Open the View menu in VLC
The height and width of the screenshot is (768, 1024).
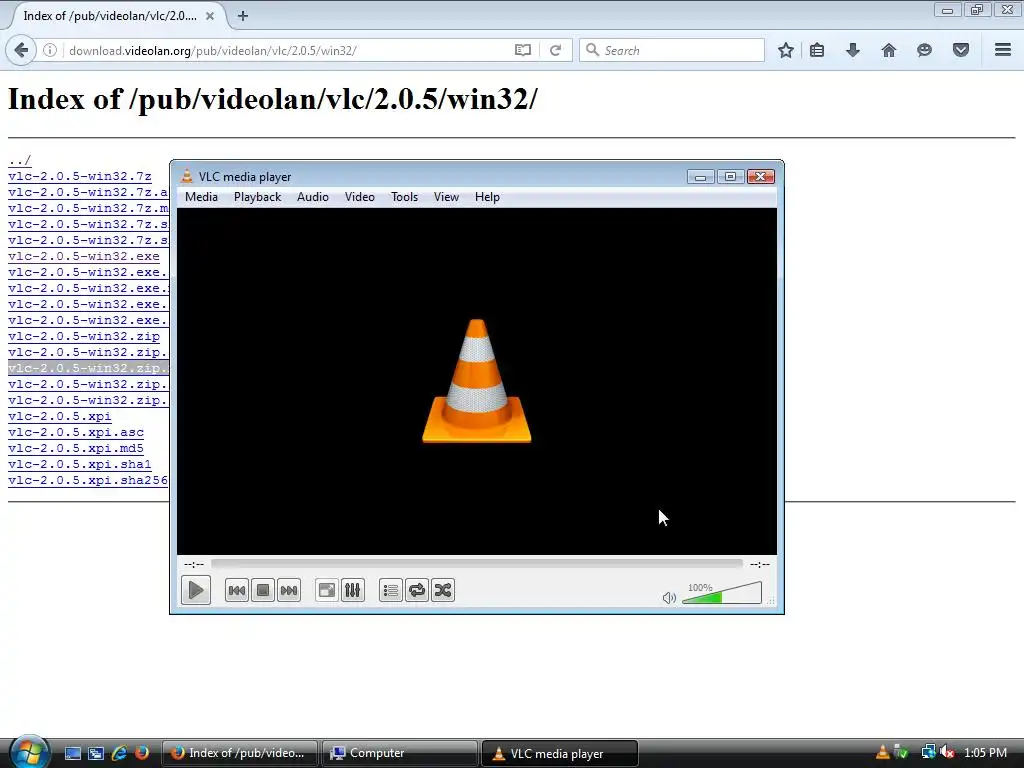[447, 197]
